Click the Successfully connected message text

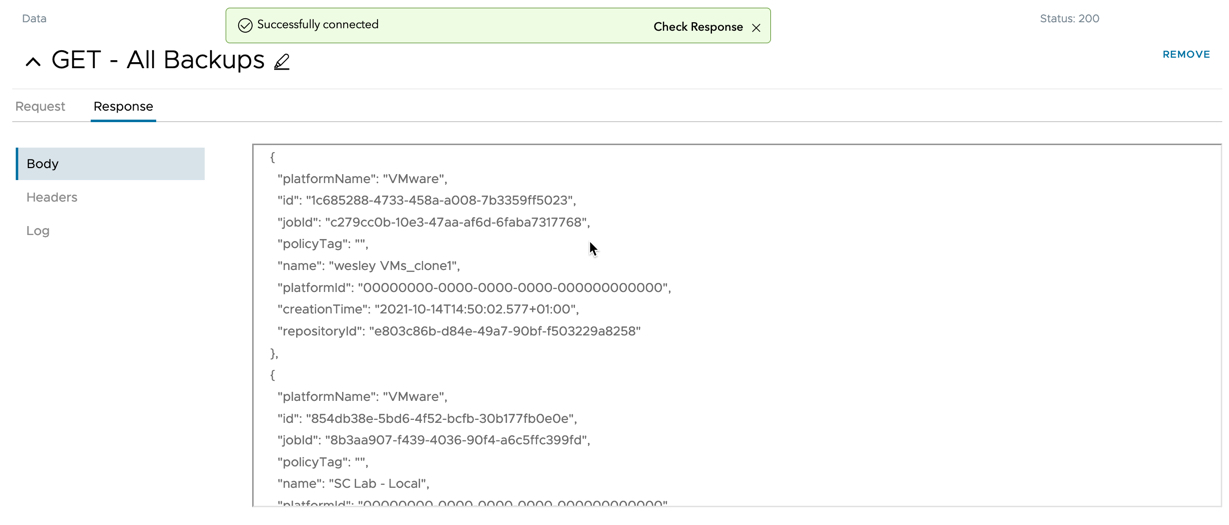318,25
